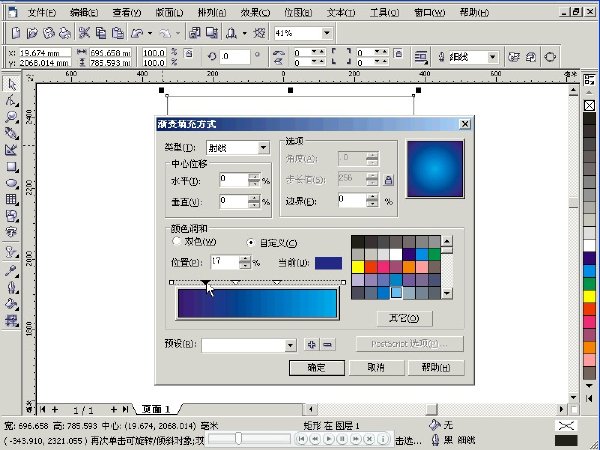Click the Convert to Curves icon
Viewport: 600px width, 450px height.
pos(550,57)
